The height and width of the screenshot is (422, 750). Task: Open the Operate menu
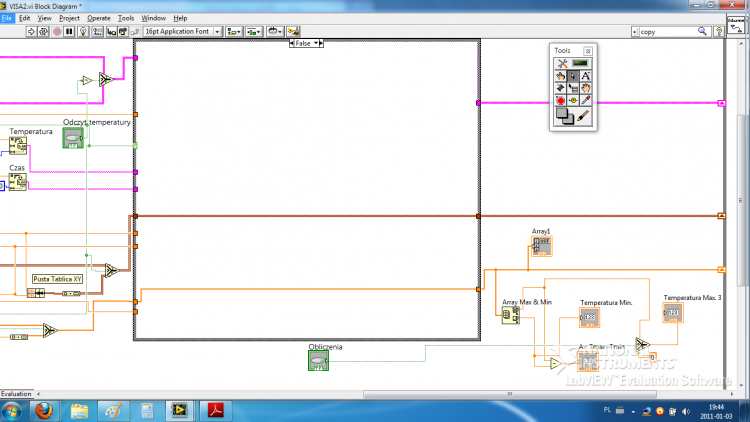click(99, 18)
